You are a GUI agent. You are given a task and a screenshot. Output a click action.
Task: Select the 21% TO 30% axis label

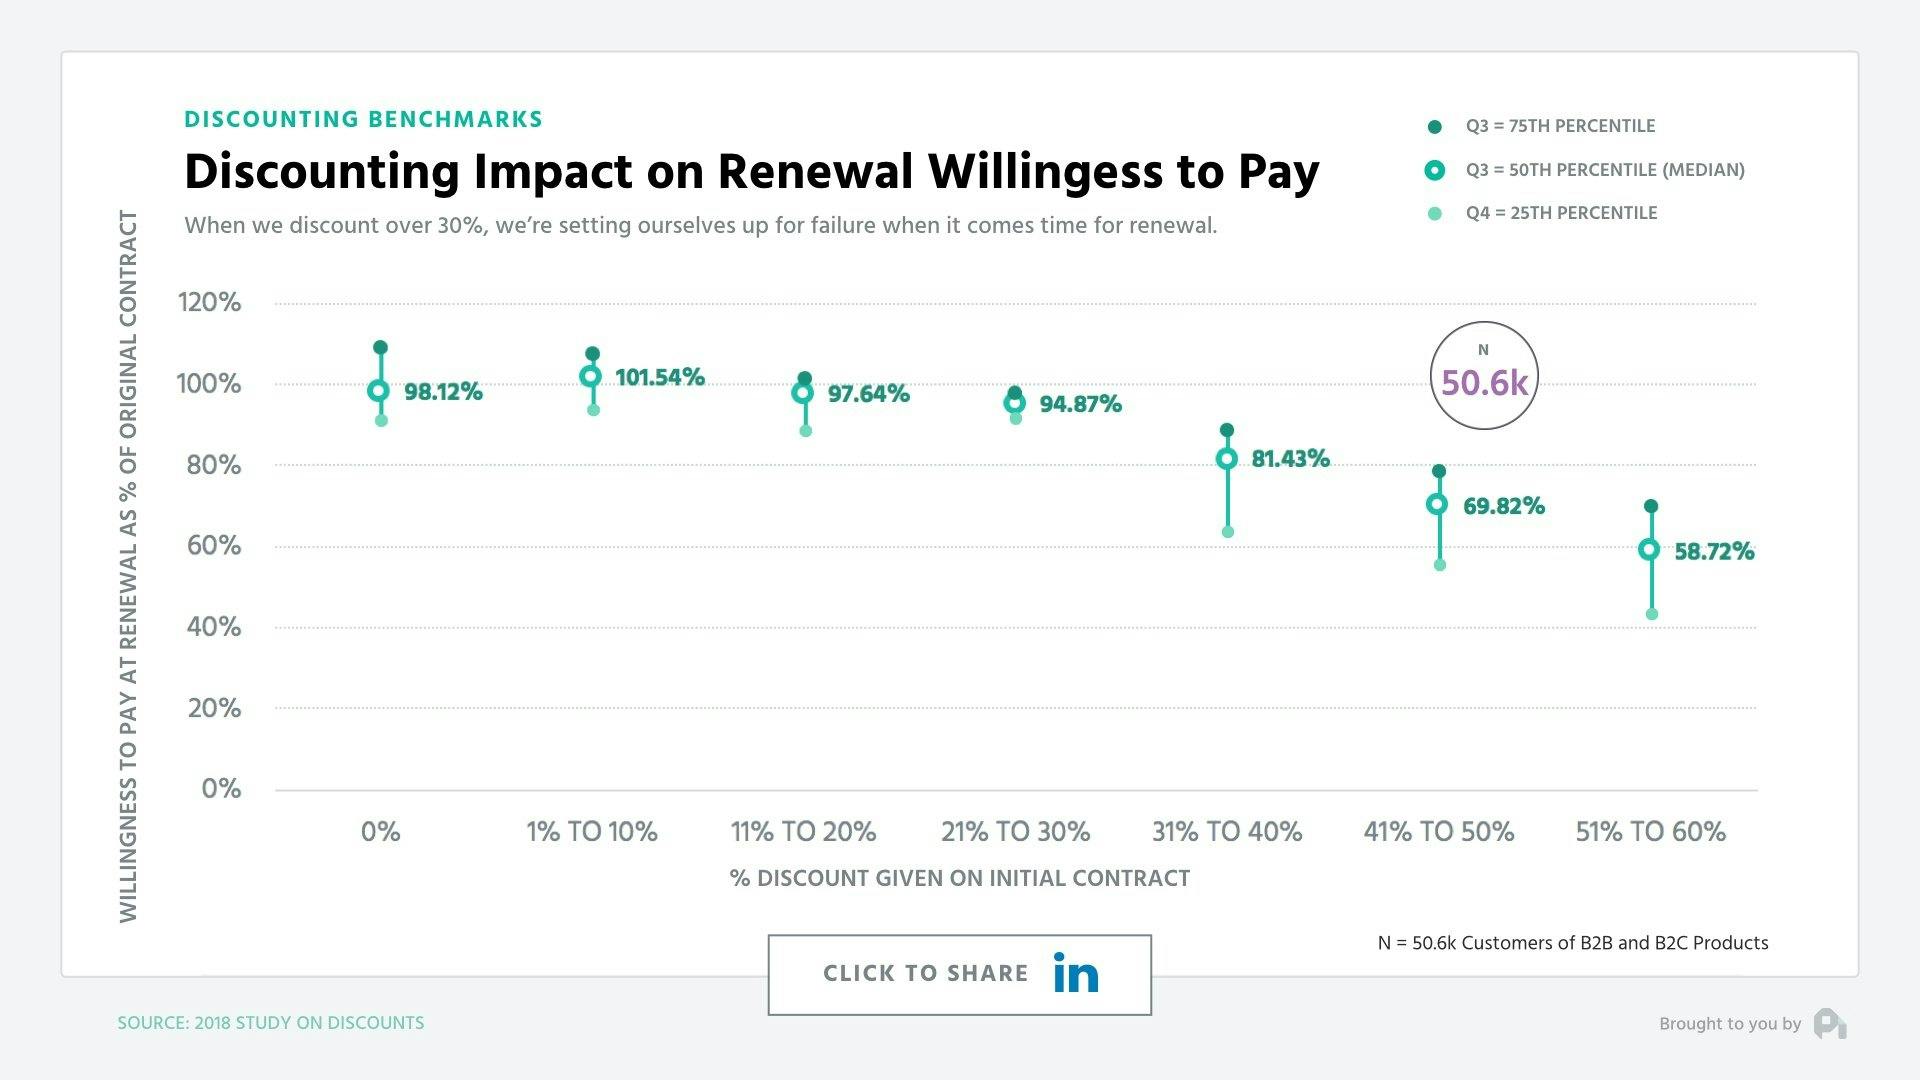click(1015, 831)
